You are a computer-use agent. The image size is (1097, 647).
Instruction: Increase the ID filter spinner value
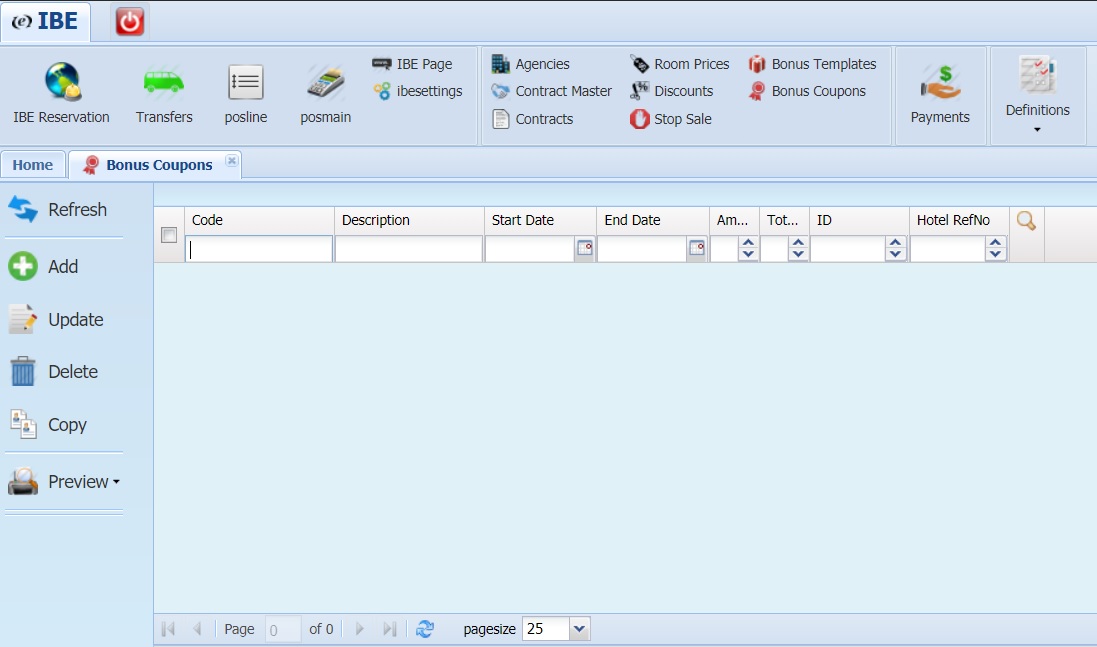pos(896,243)
